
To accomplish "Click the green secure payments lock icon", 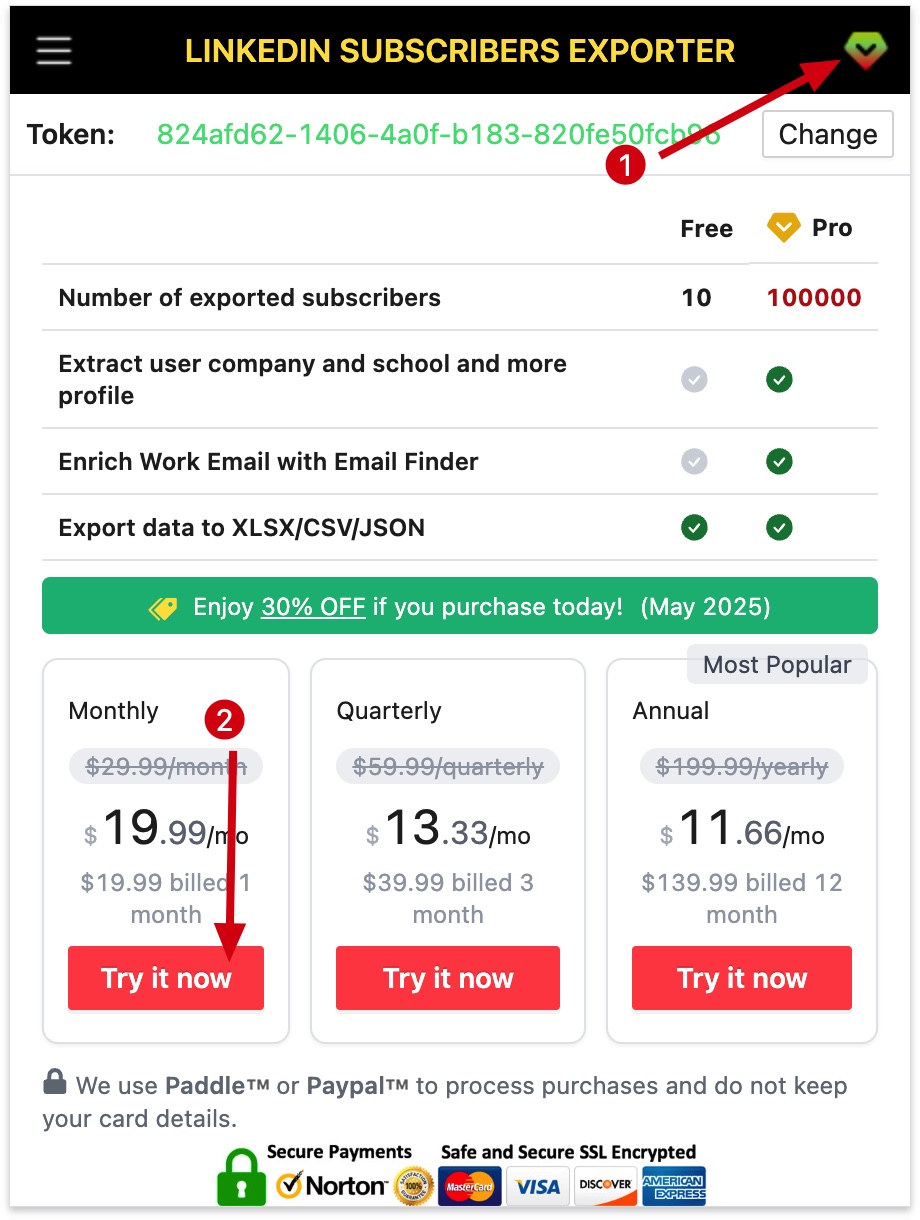I will pyautogui.click(x=241, y=1176).
